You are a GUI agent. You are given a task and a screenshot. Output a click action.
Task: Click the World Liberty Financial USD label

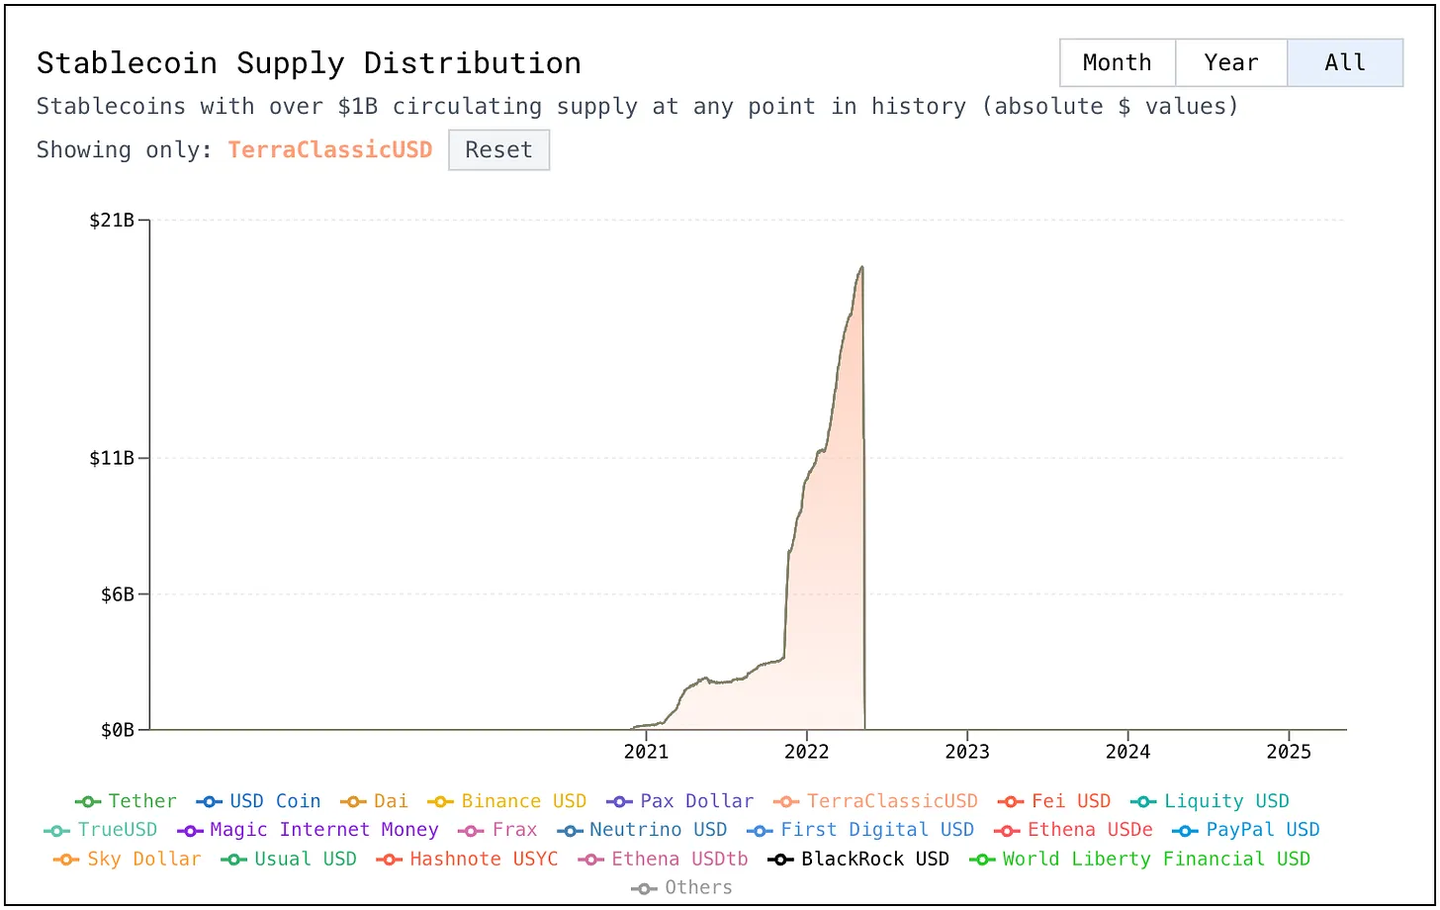1156,859
